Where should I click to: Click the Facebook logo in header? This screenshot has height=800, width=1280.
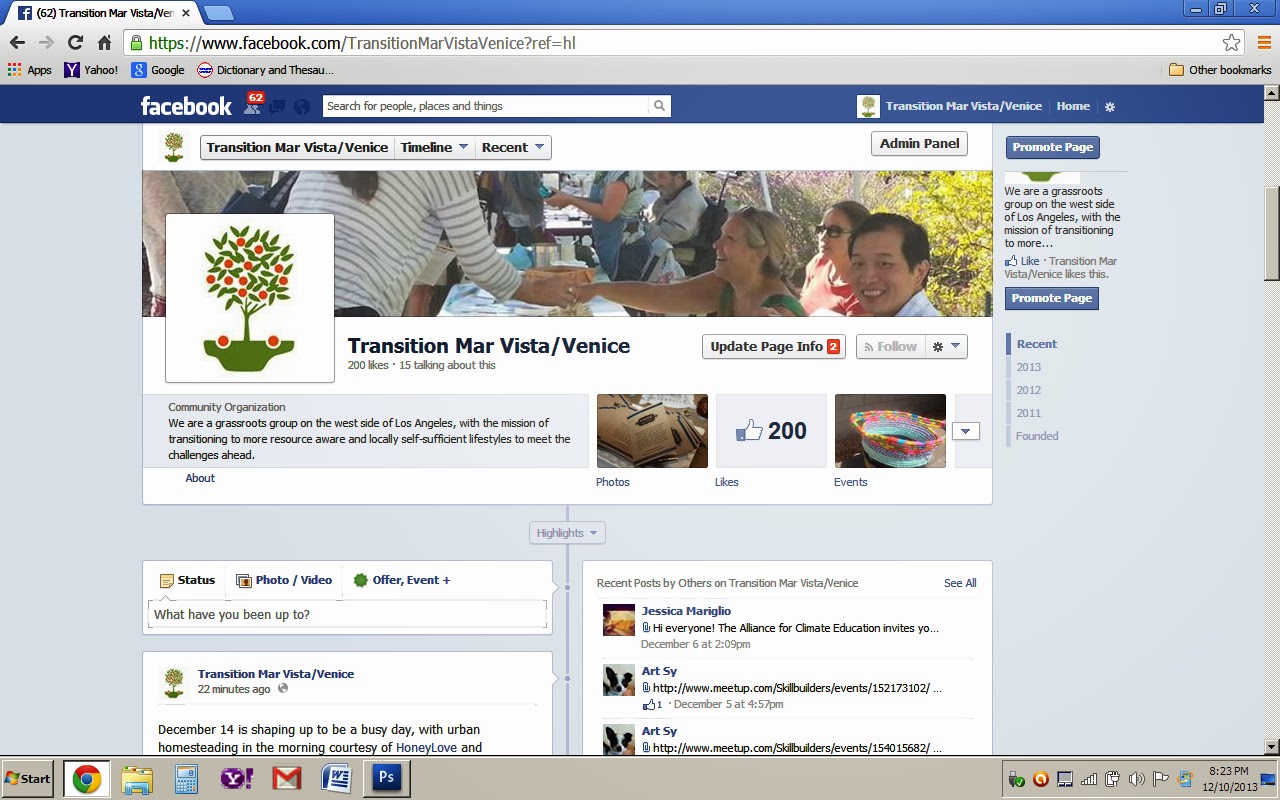(x=186, y=106)
